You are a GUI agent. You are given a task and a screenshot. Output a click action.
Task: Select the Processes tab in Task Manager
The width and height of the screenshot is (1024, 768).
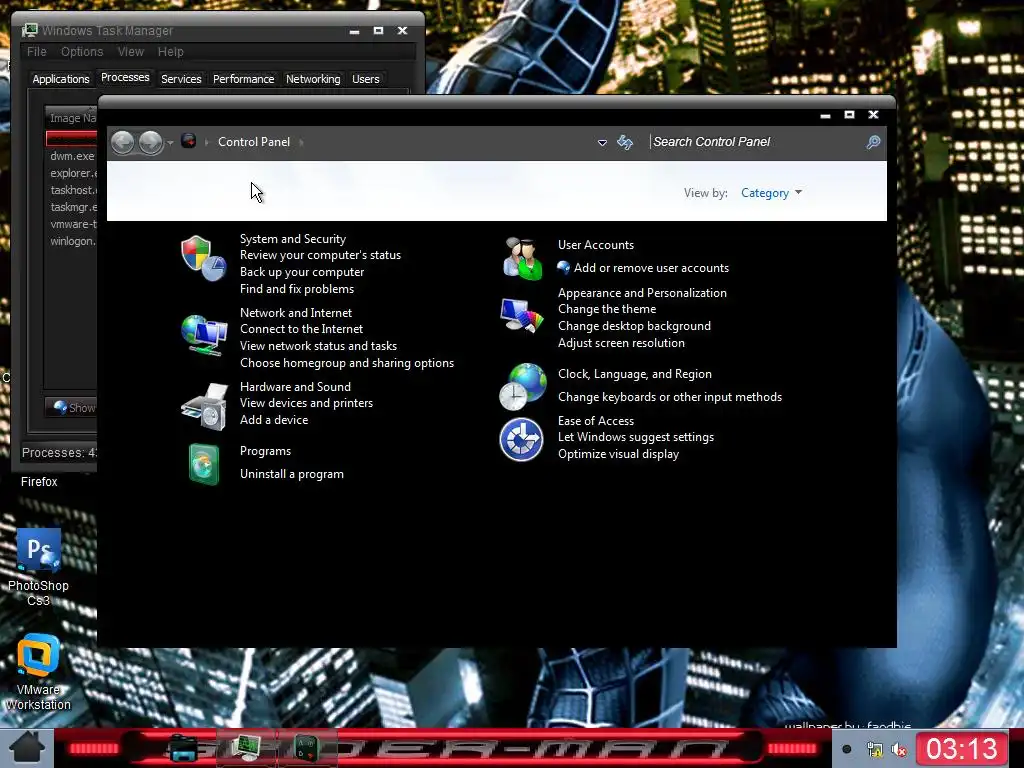coord(125,78)
